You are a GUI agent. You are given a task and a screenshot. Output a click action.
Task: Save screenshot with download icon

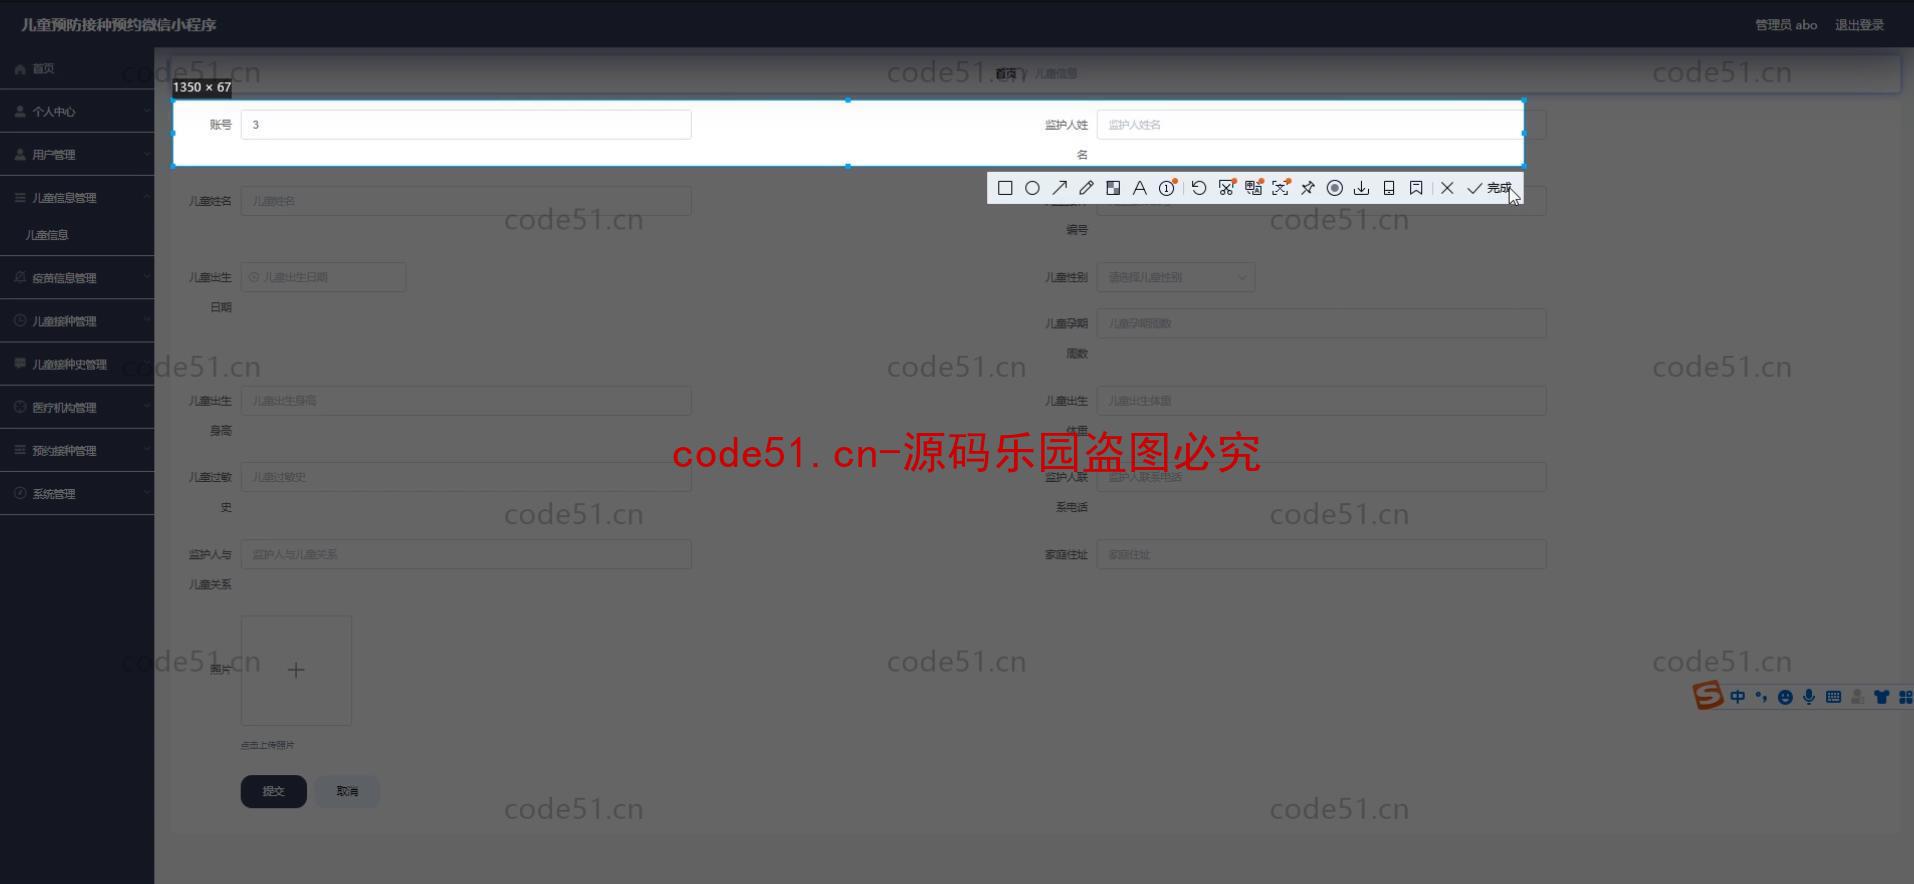point(1361,188)
